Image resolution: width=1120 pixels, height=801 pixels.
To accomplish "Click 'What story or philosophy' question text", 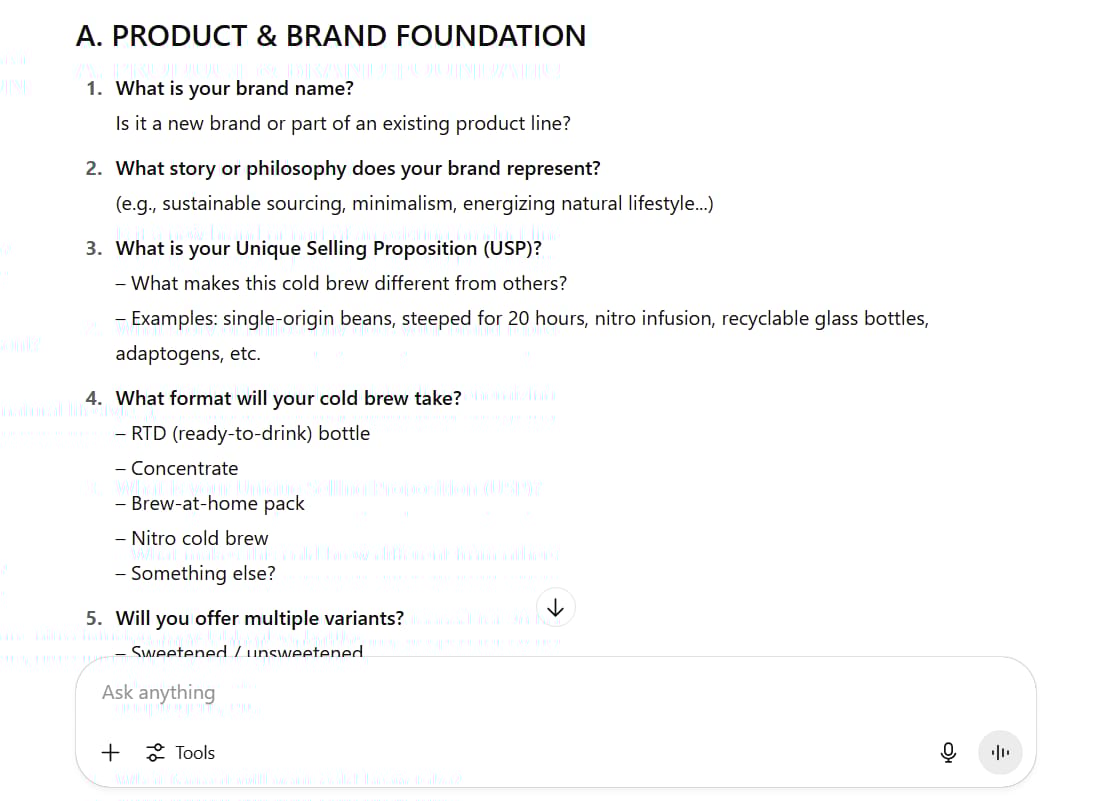I will [358, 169].
